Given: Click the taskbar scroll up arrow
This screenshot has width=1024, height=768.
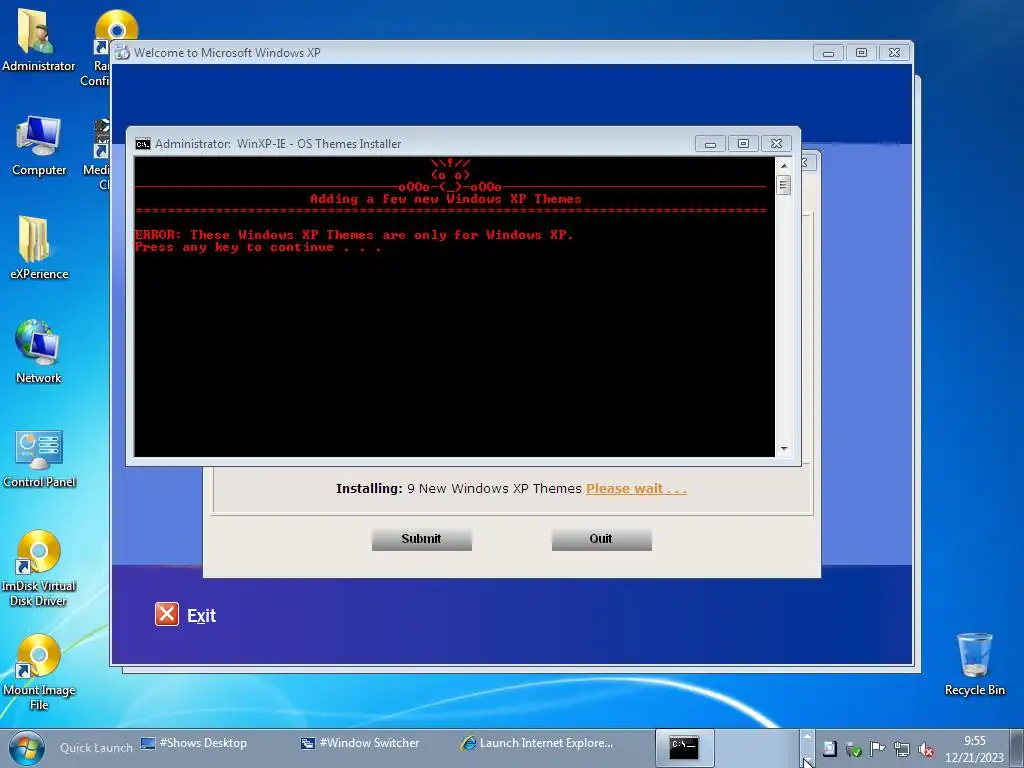Looking at the screenshot, I should (807, 737).
